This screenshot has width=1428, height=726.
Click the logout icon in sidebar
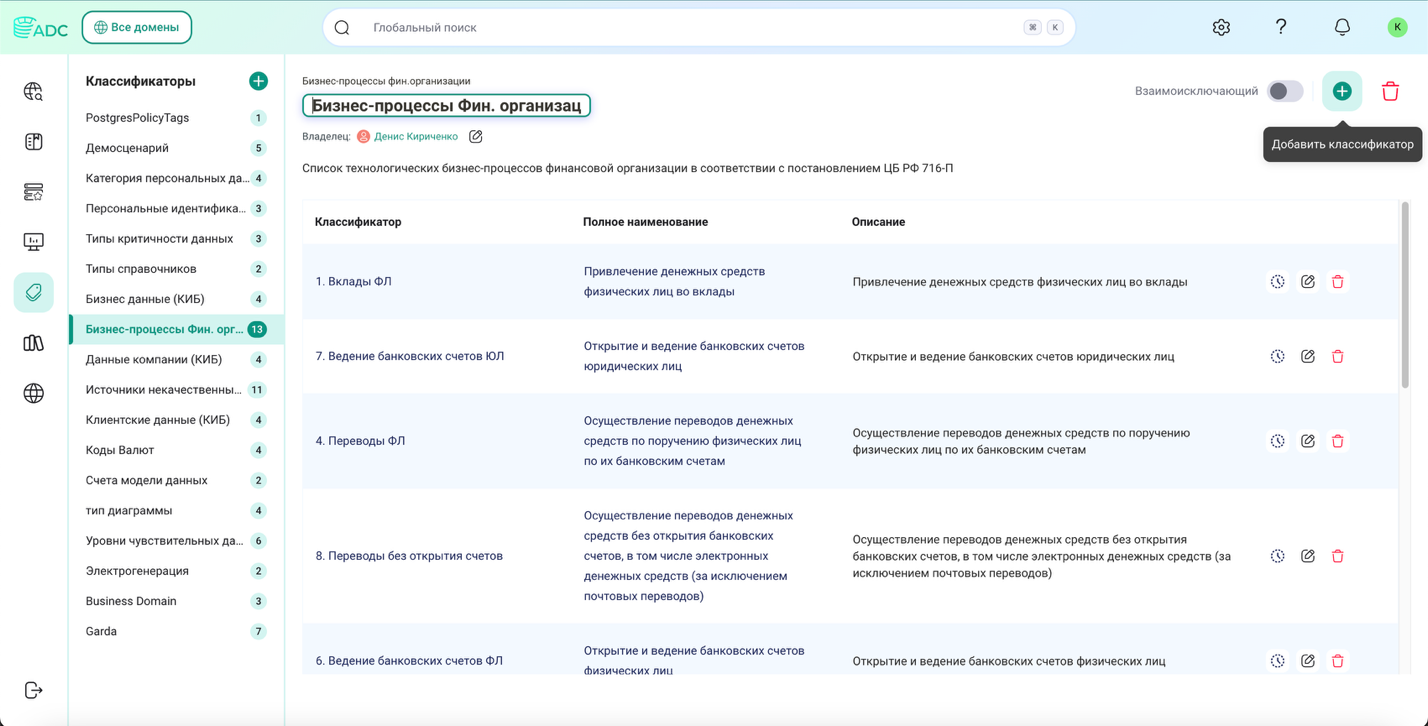34,690
